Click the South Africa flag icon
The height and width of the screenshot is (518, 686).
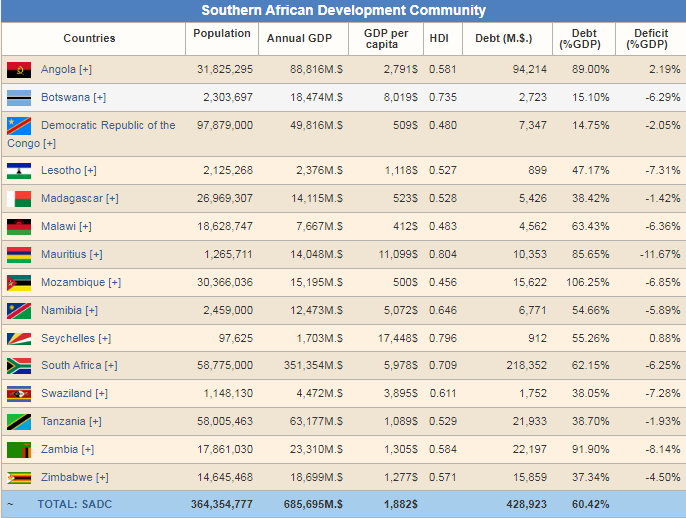(x=19, y=366)
